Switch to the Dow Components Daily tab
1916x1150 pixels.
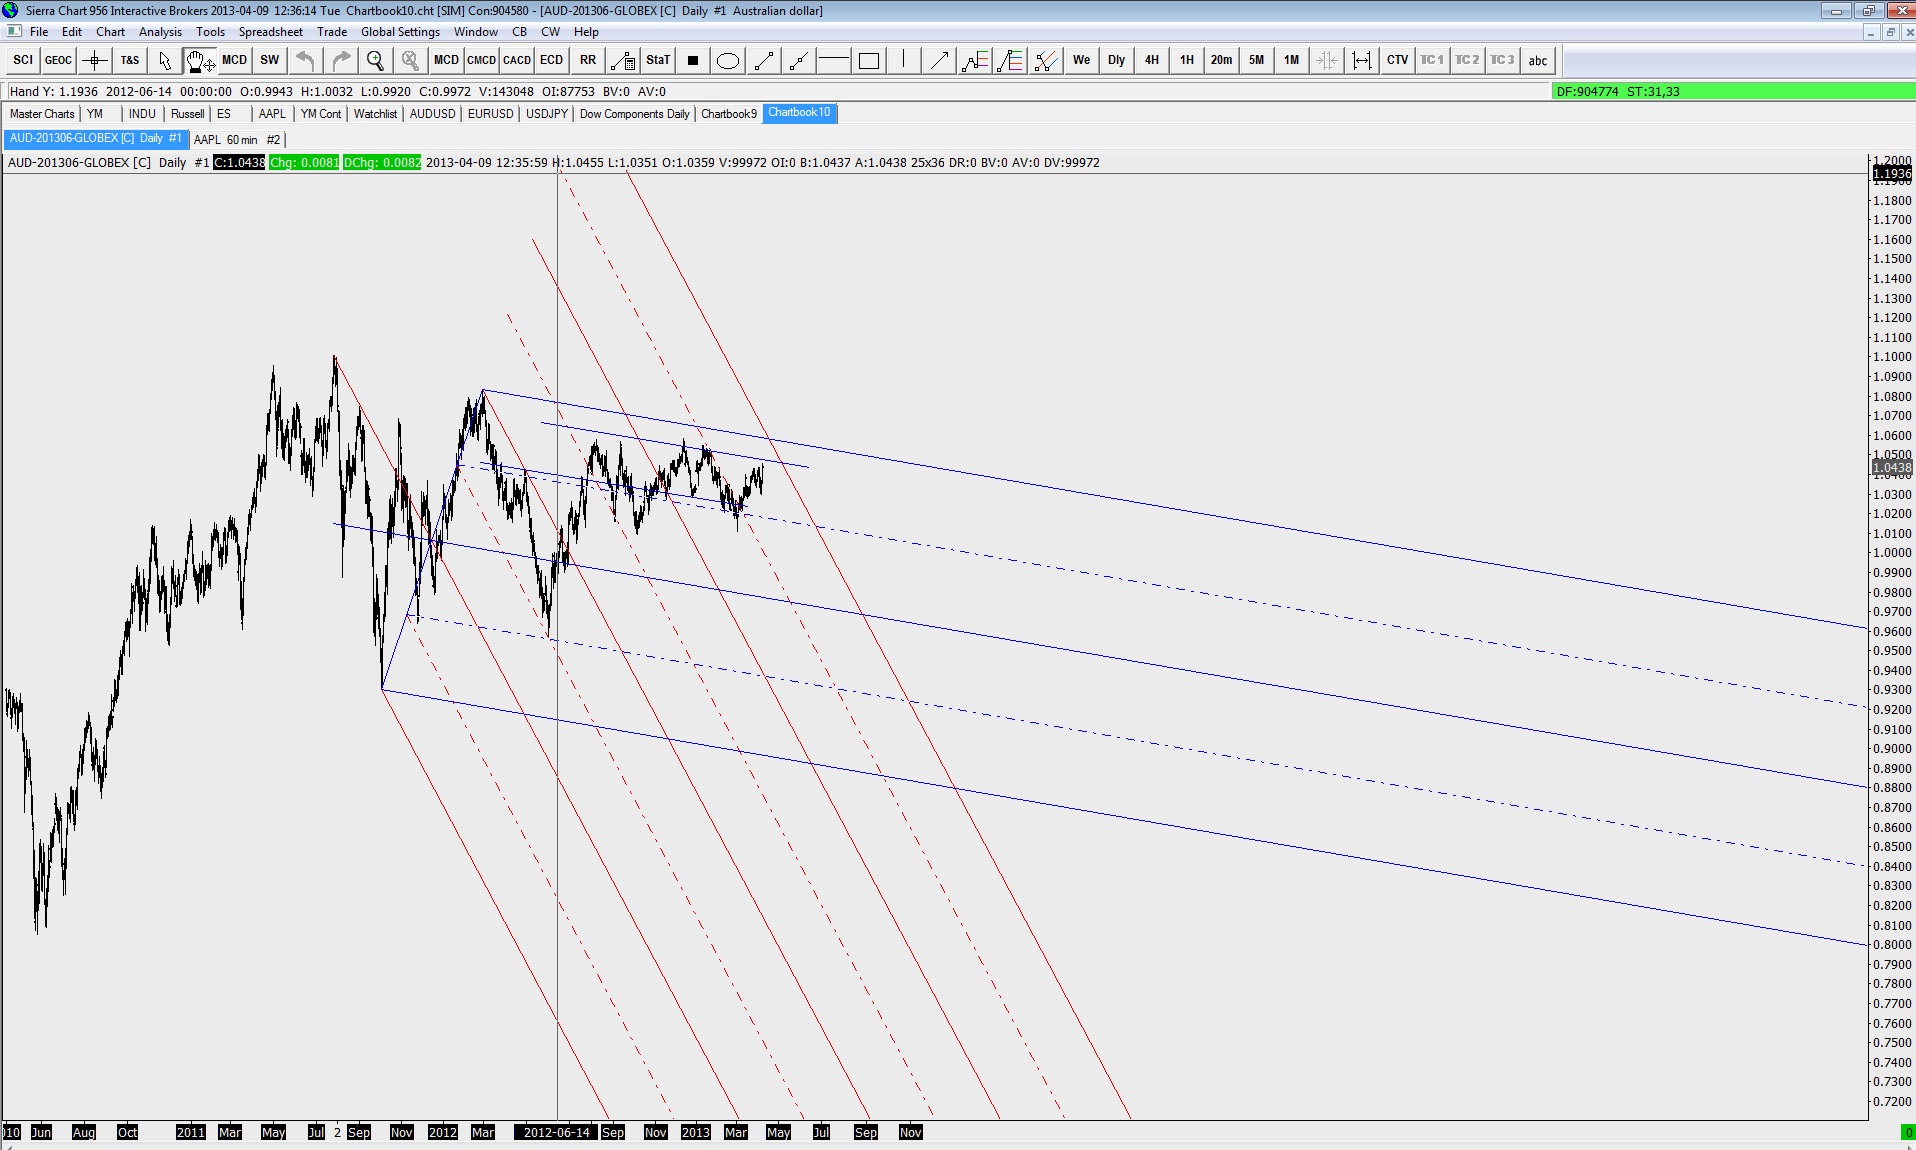point(634,114)
